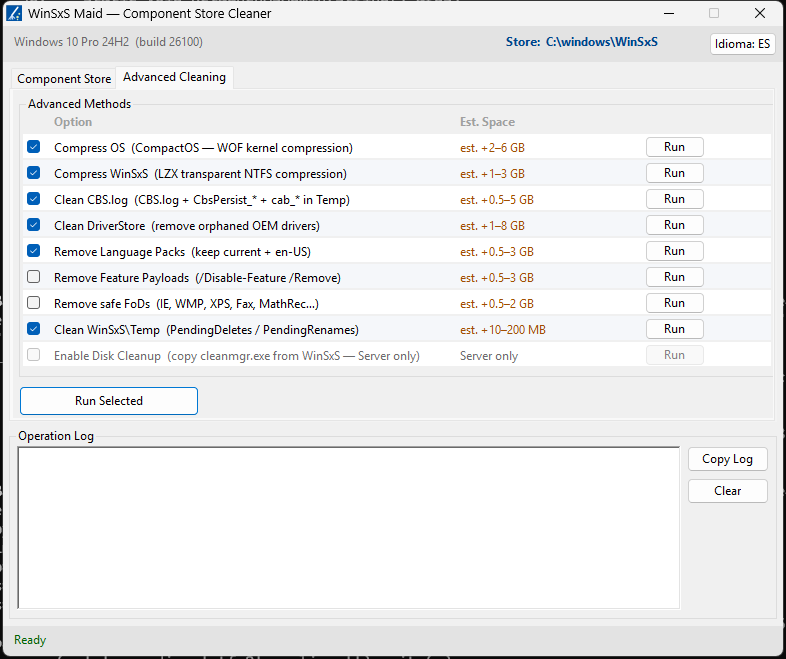Run the Remove Language Packs method
The width and height of the screenshot is (786, 659).
(675, 251)
